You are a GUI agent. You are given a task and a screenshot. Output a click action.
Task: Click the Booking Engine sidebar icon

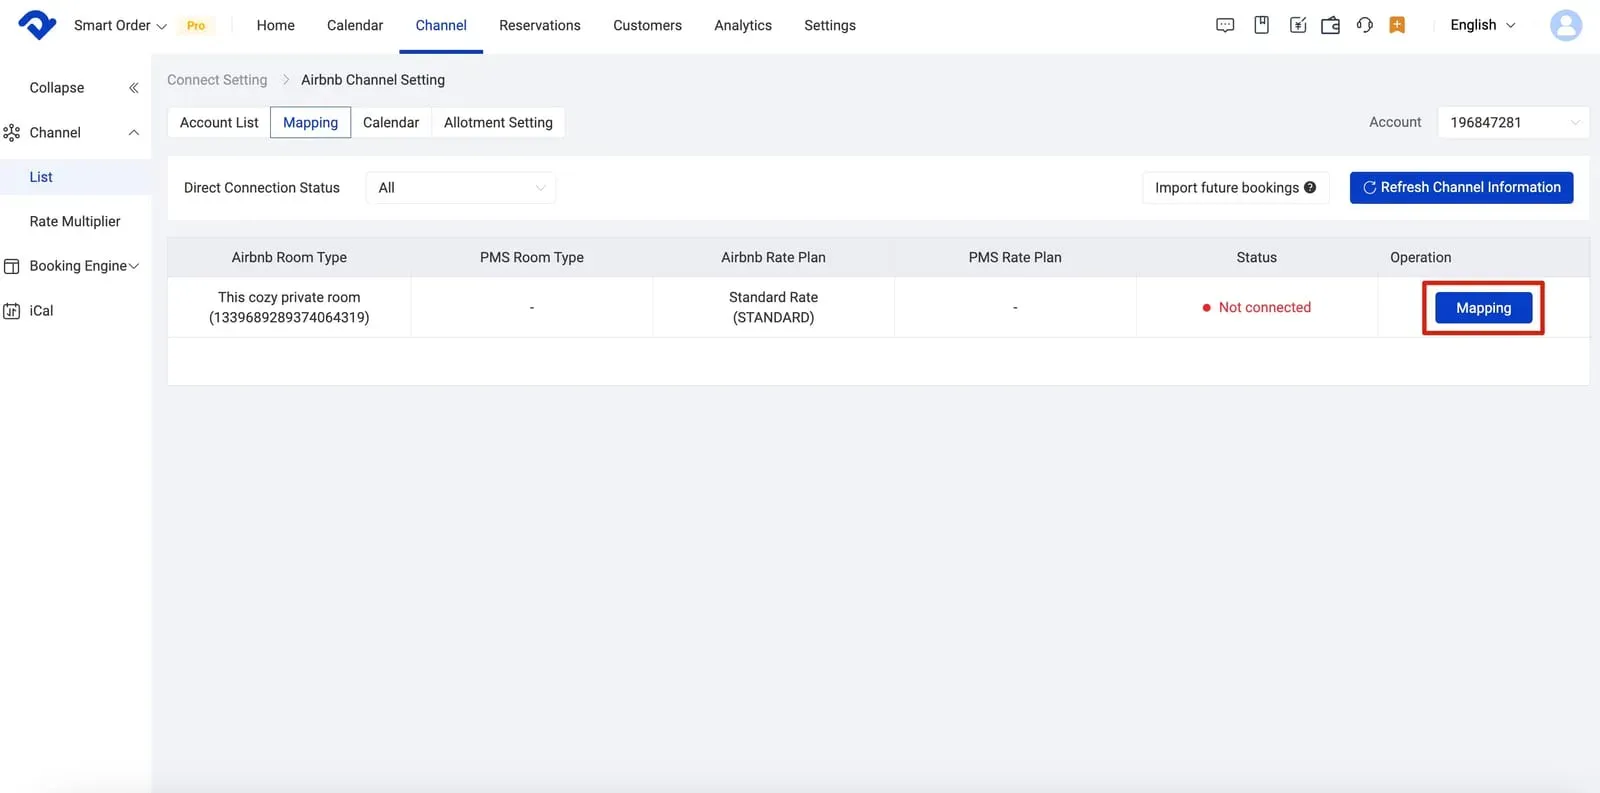(12, 266)
